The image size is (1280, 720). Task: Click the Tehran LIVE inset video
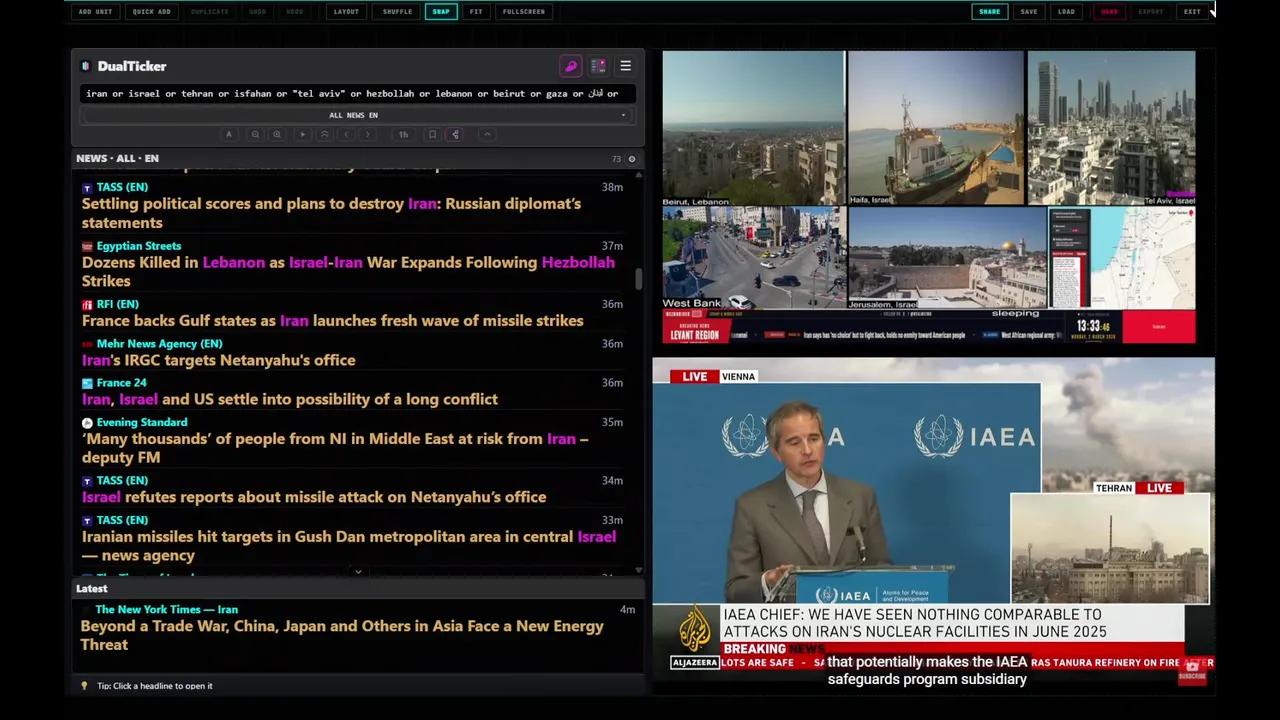pyautogui.click(x=1110, y=548)
